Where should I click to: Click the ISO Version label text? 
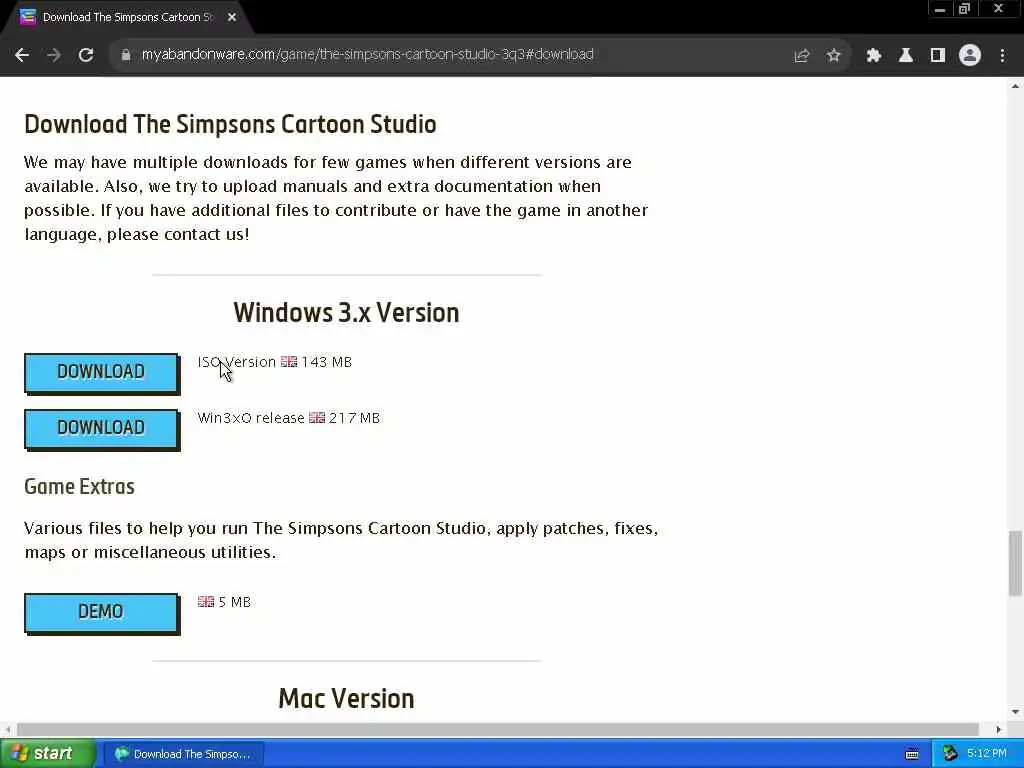pyautogui.click(x=236, y=362)
